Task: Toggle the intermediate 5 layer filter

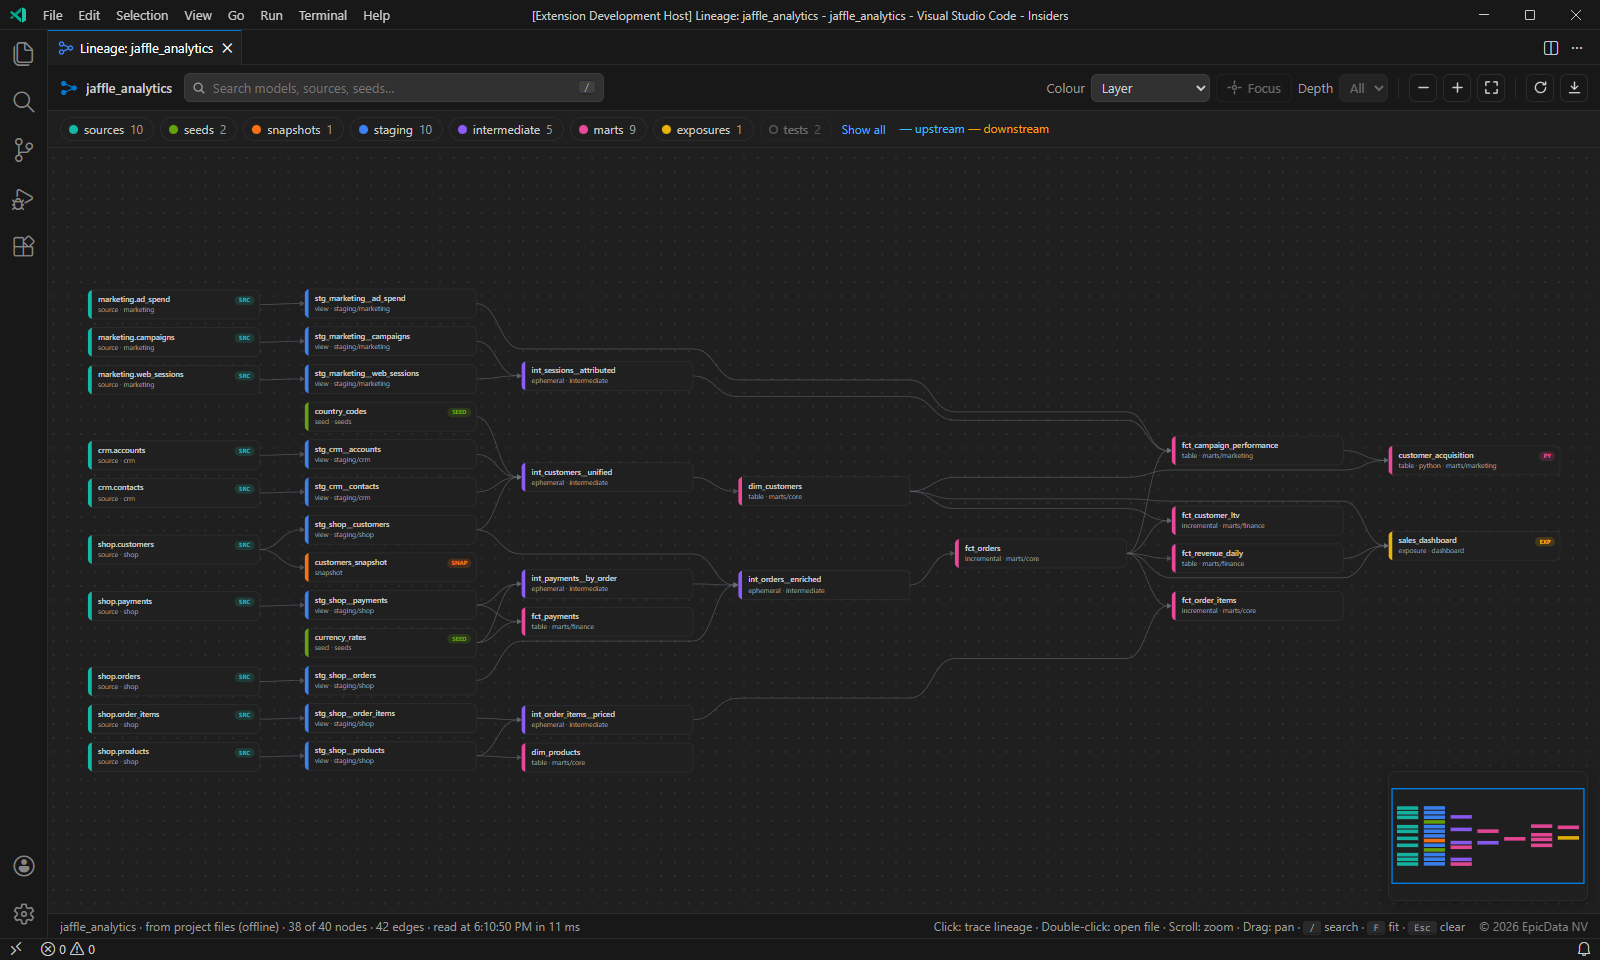Action: tap(505, 130)
